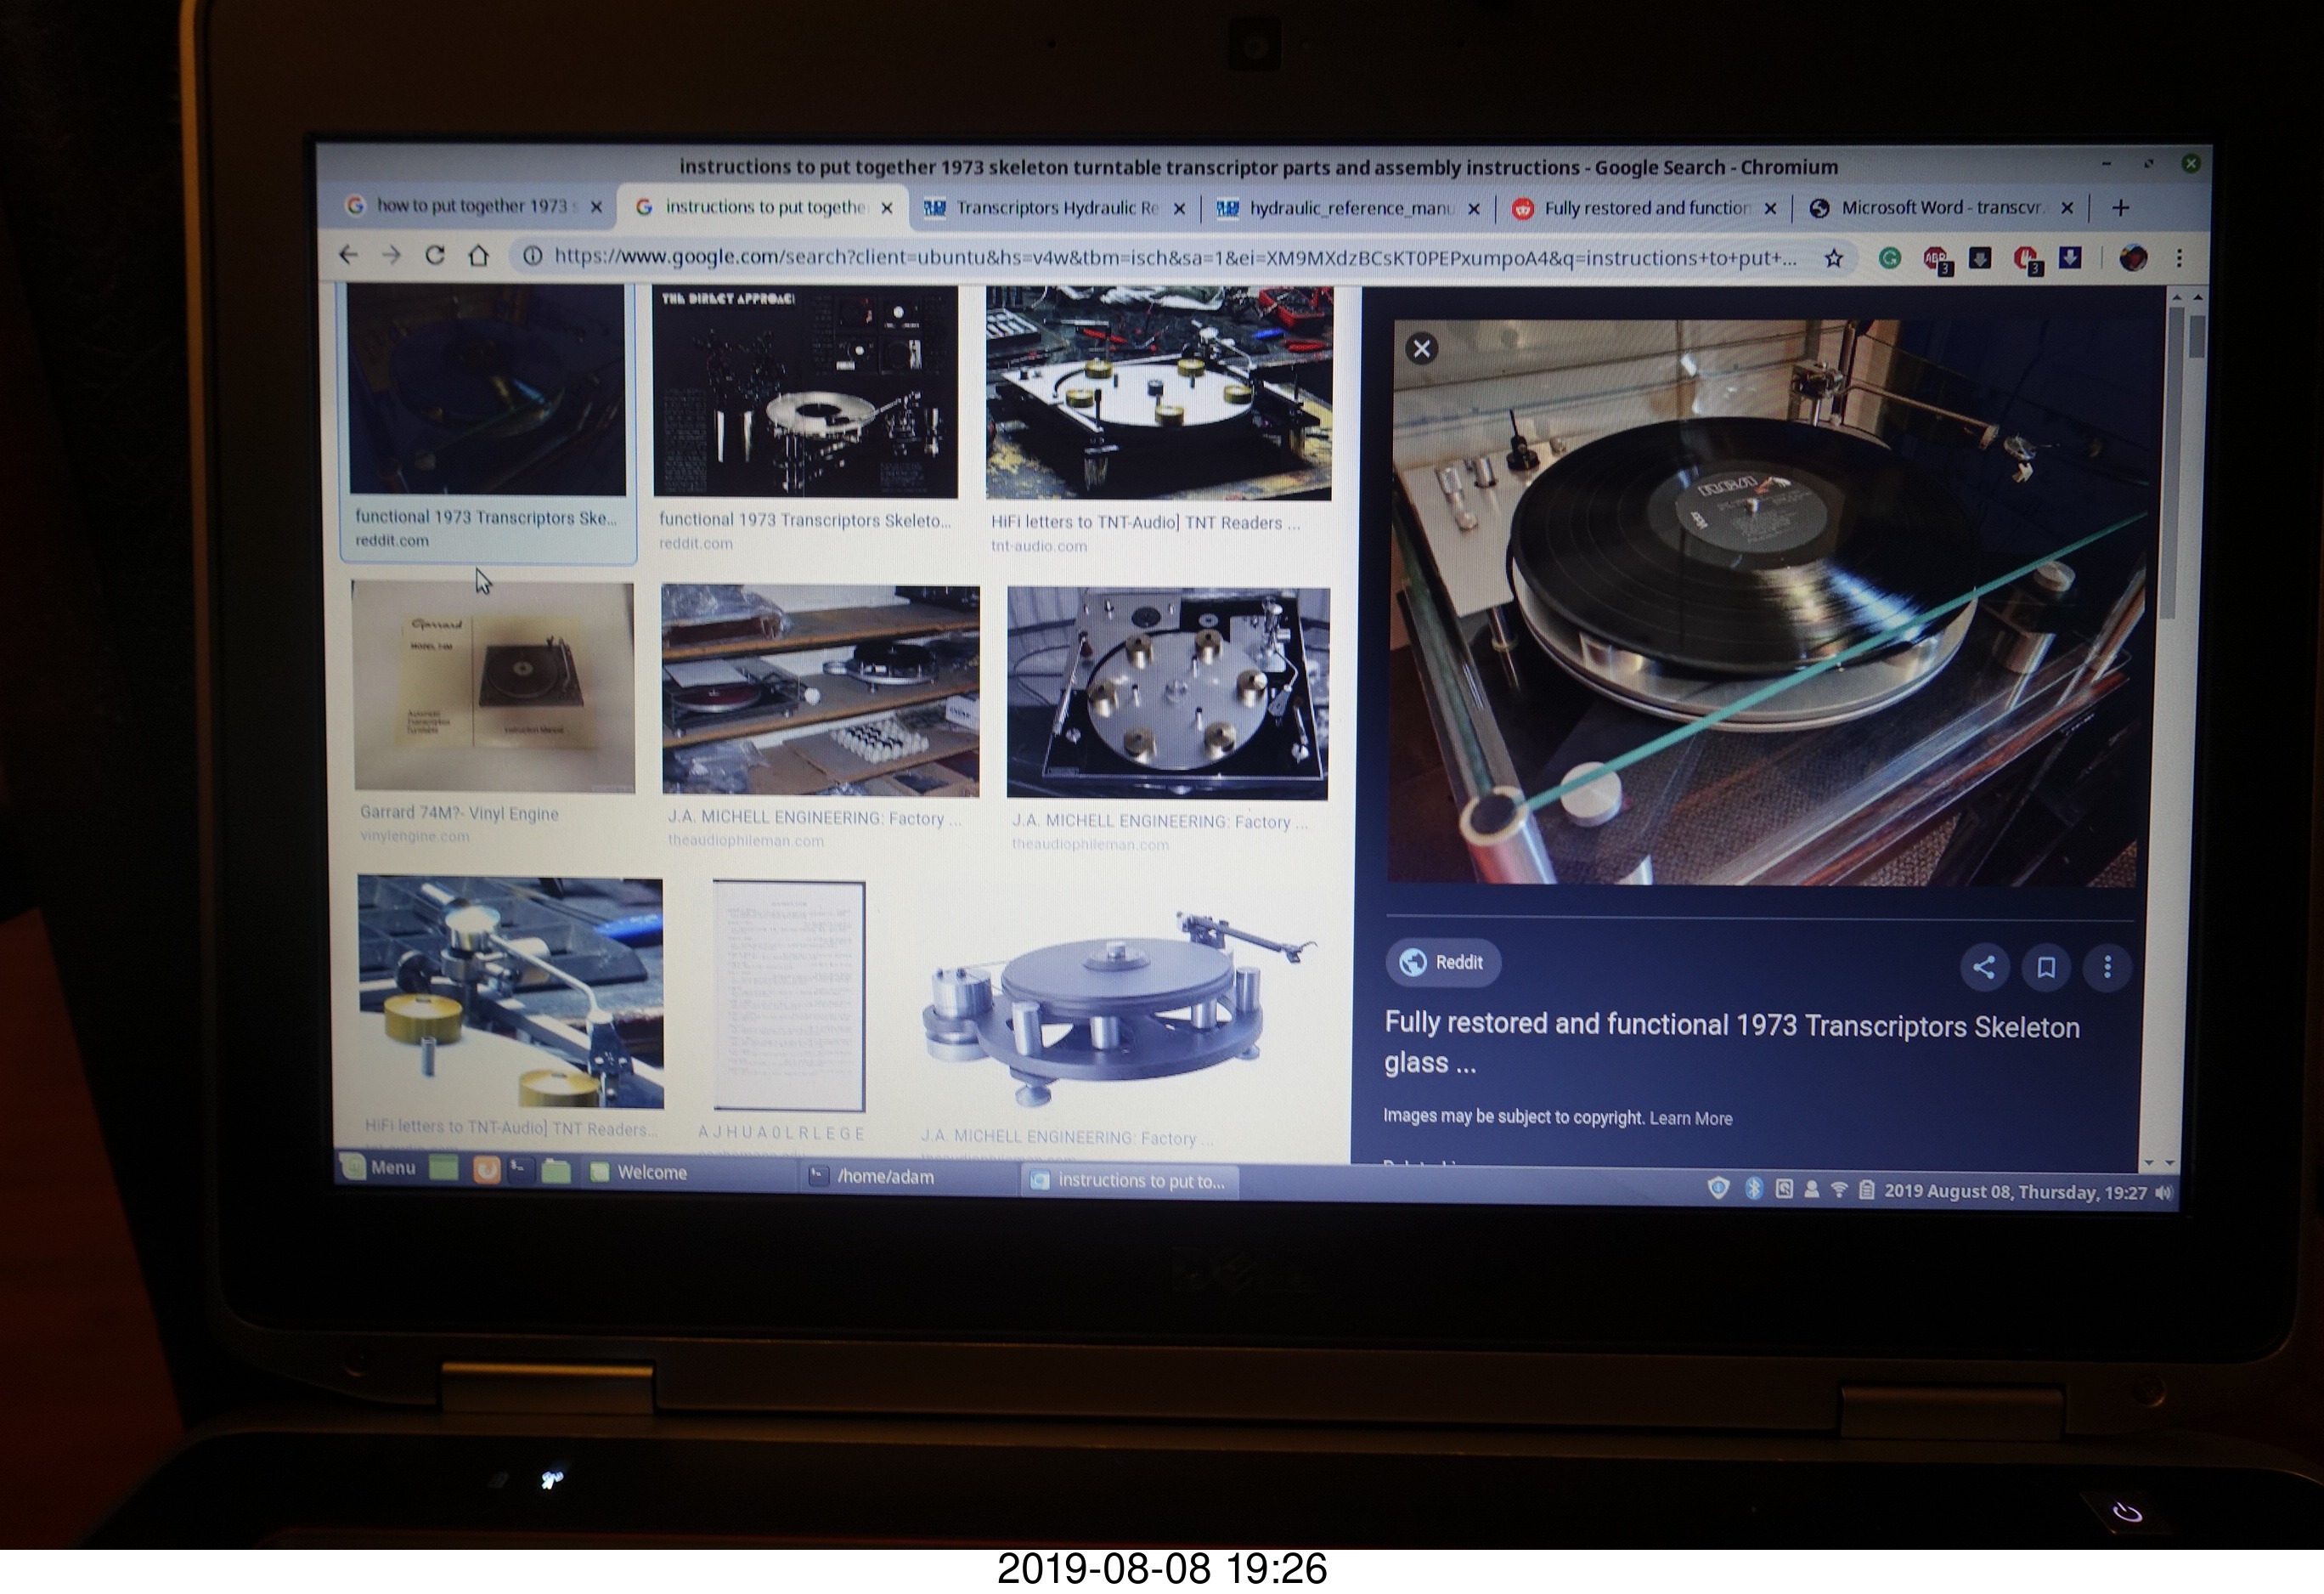This screenshot has width=2324, height=1594.
Task: Go to the browser home page
Action: tap(478, 256)
